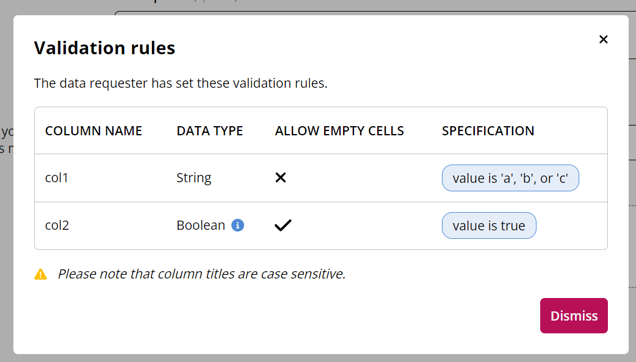Click the ALLOW EMPTY CELLS header
The width and height of the screenshot is (636, 362).
[339, 131]
